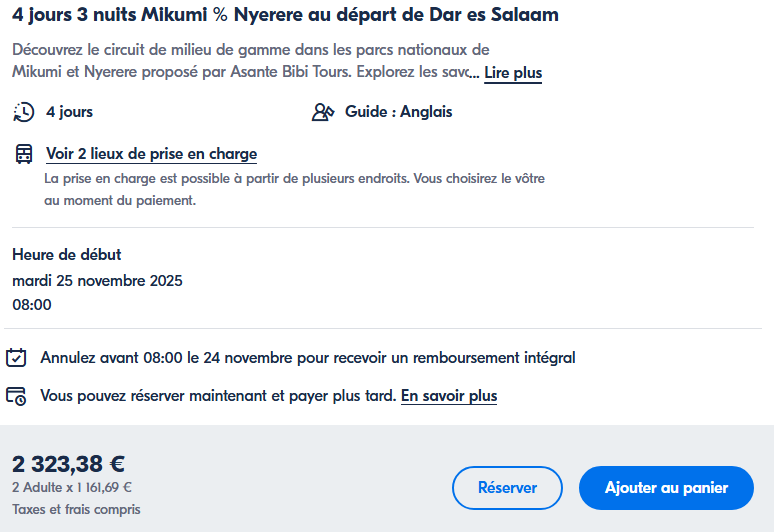774x532 pixels.
Task: Click the Taxes et frais compris note
Action: tap(76, 510)
